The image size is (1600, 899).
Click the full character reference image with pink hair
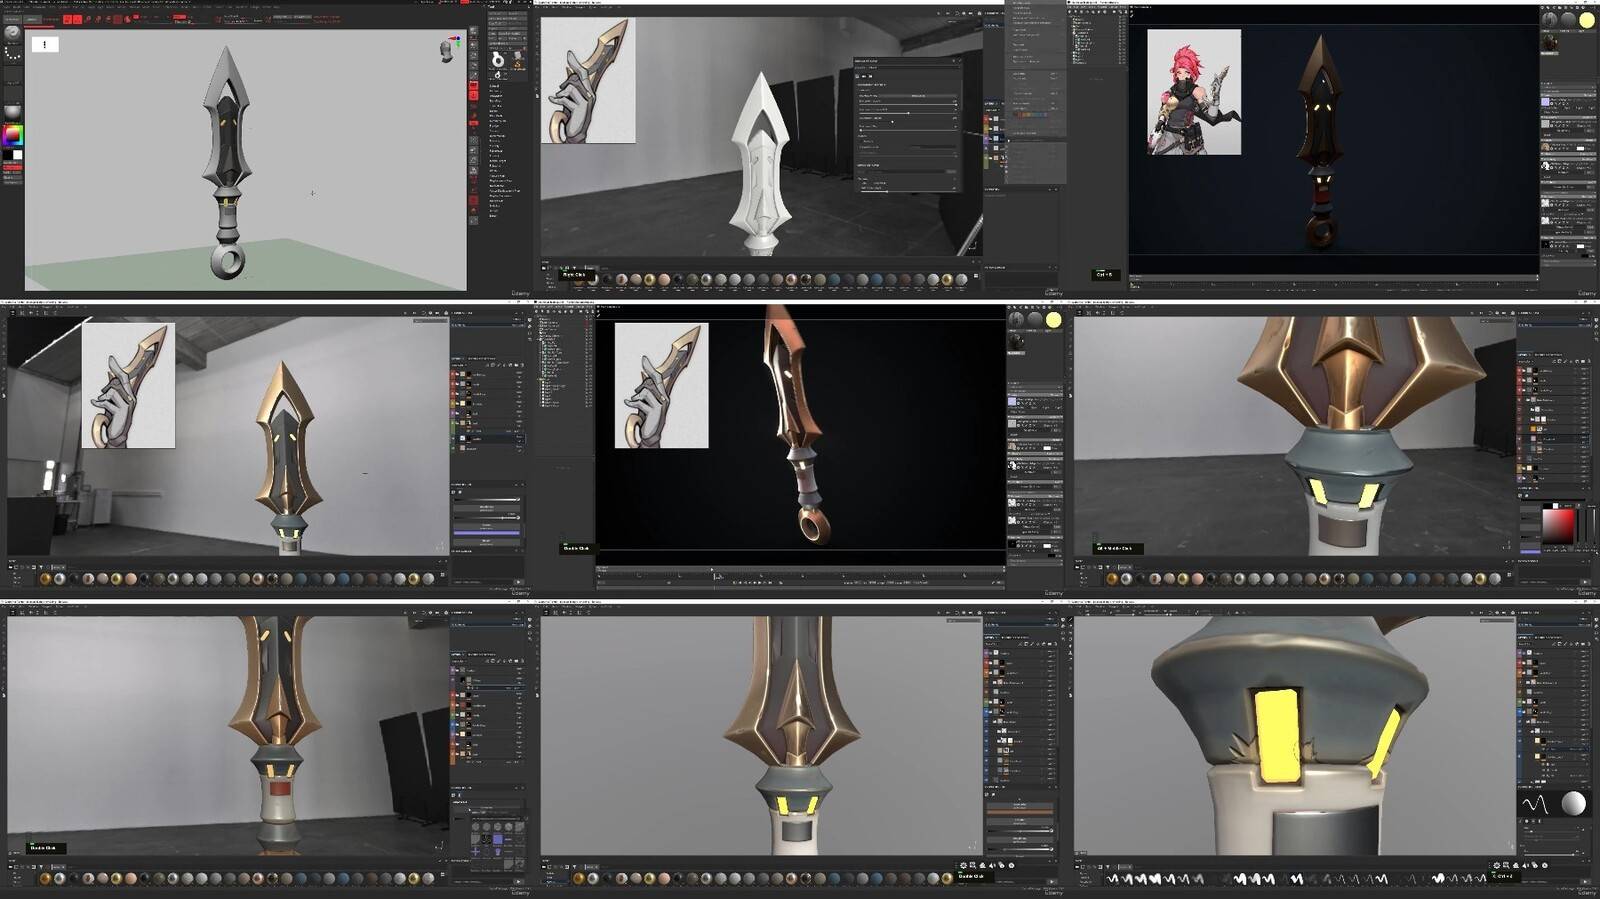pos(1193,92)
